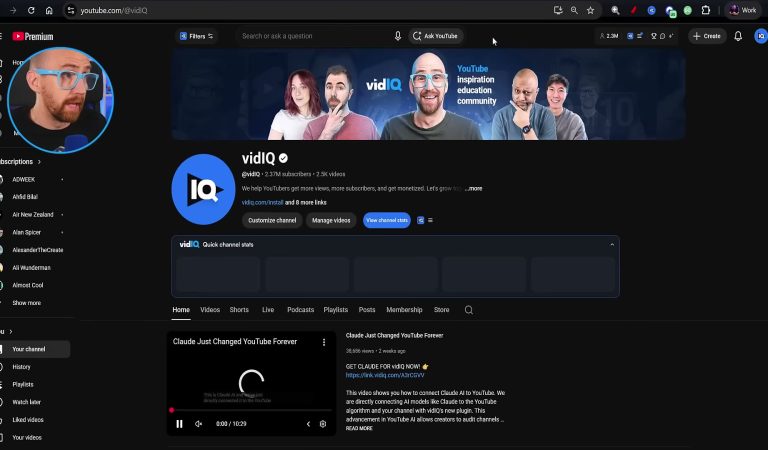Click the small vidIQ icon beside View channel stats
The height and width of the screenshot is (450, 768).
coord(420,220)
